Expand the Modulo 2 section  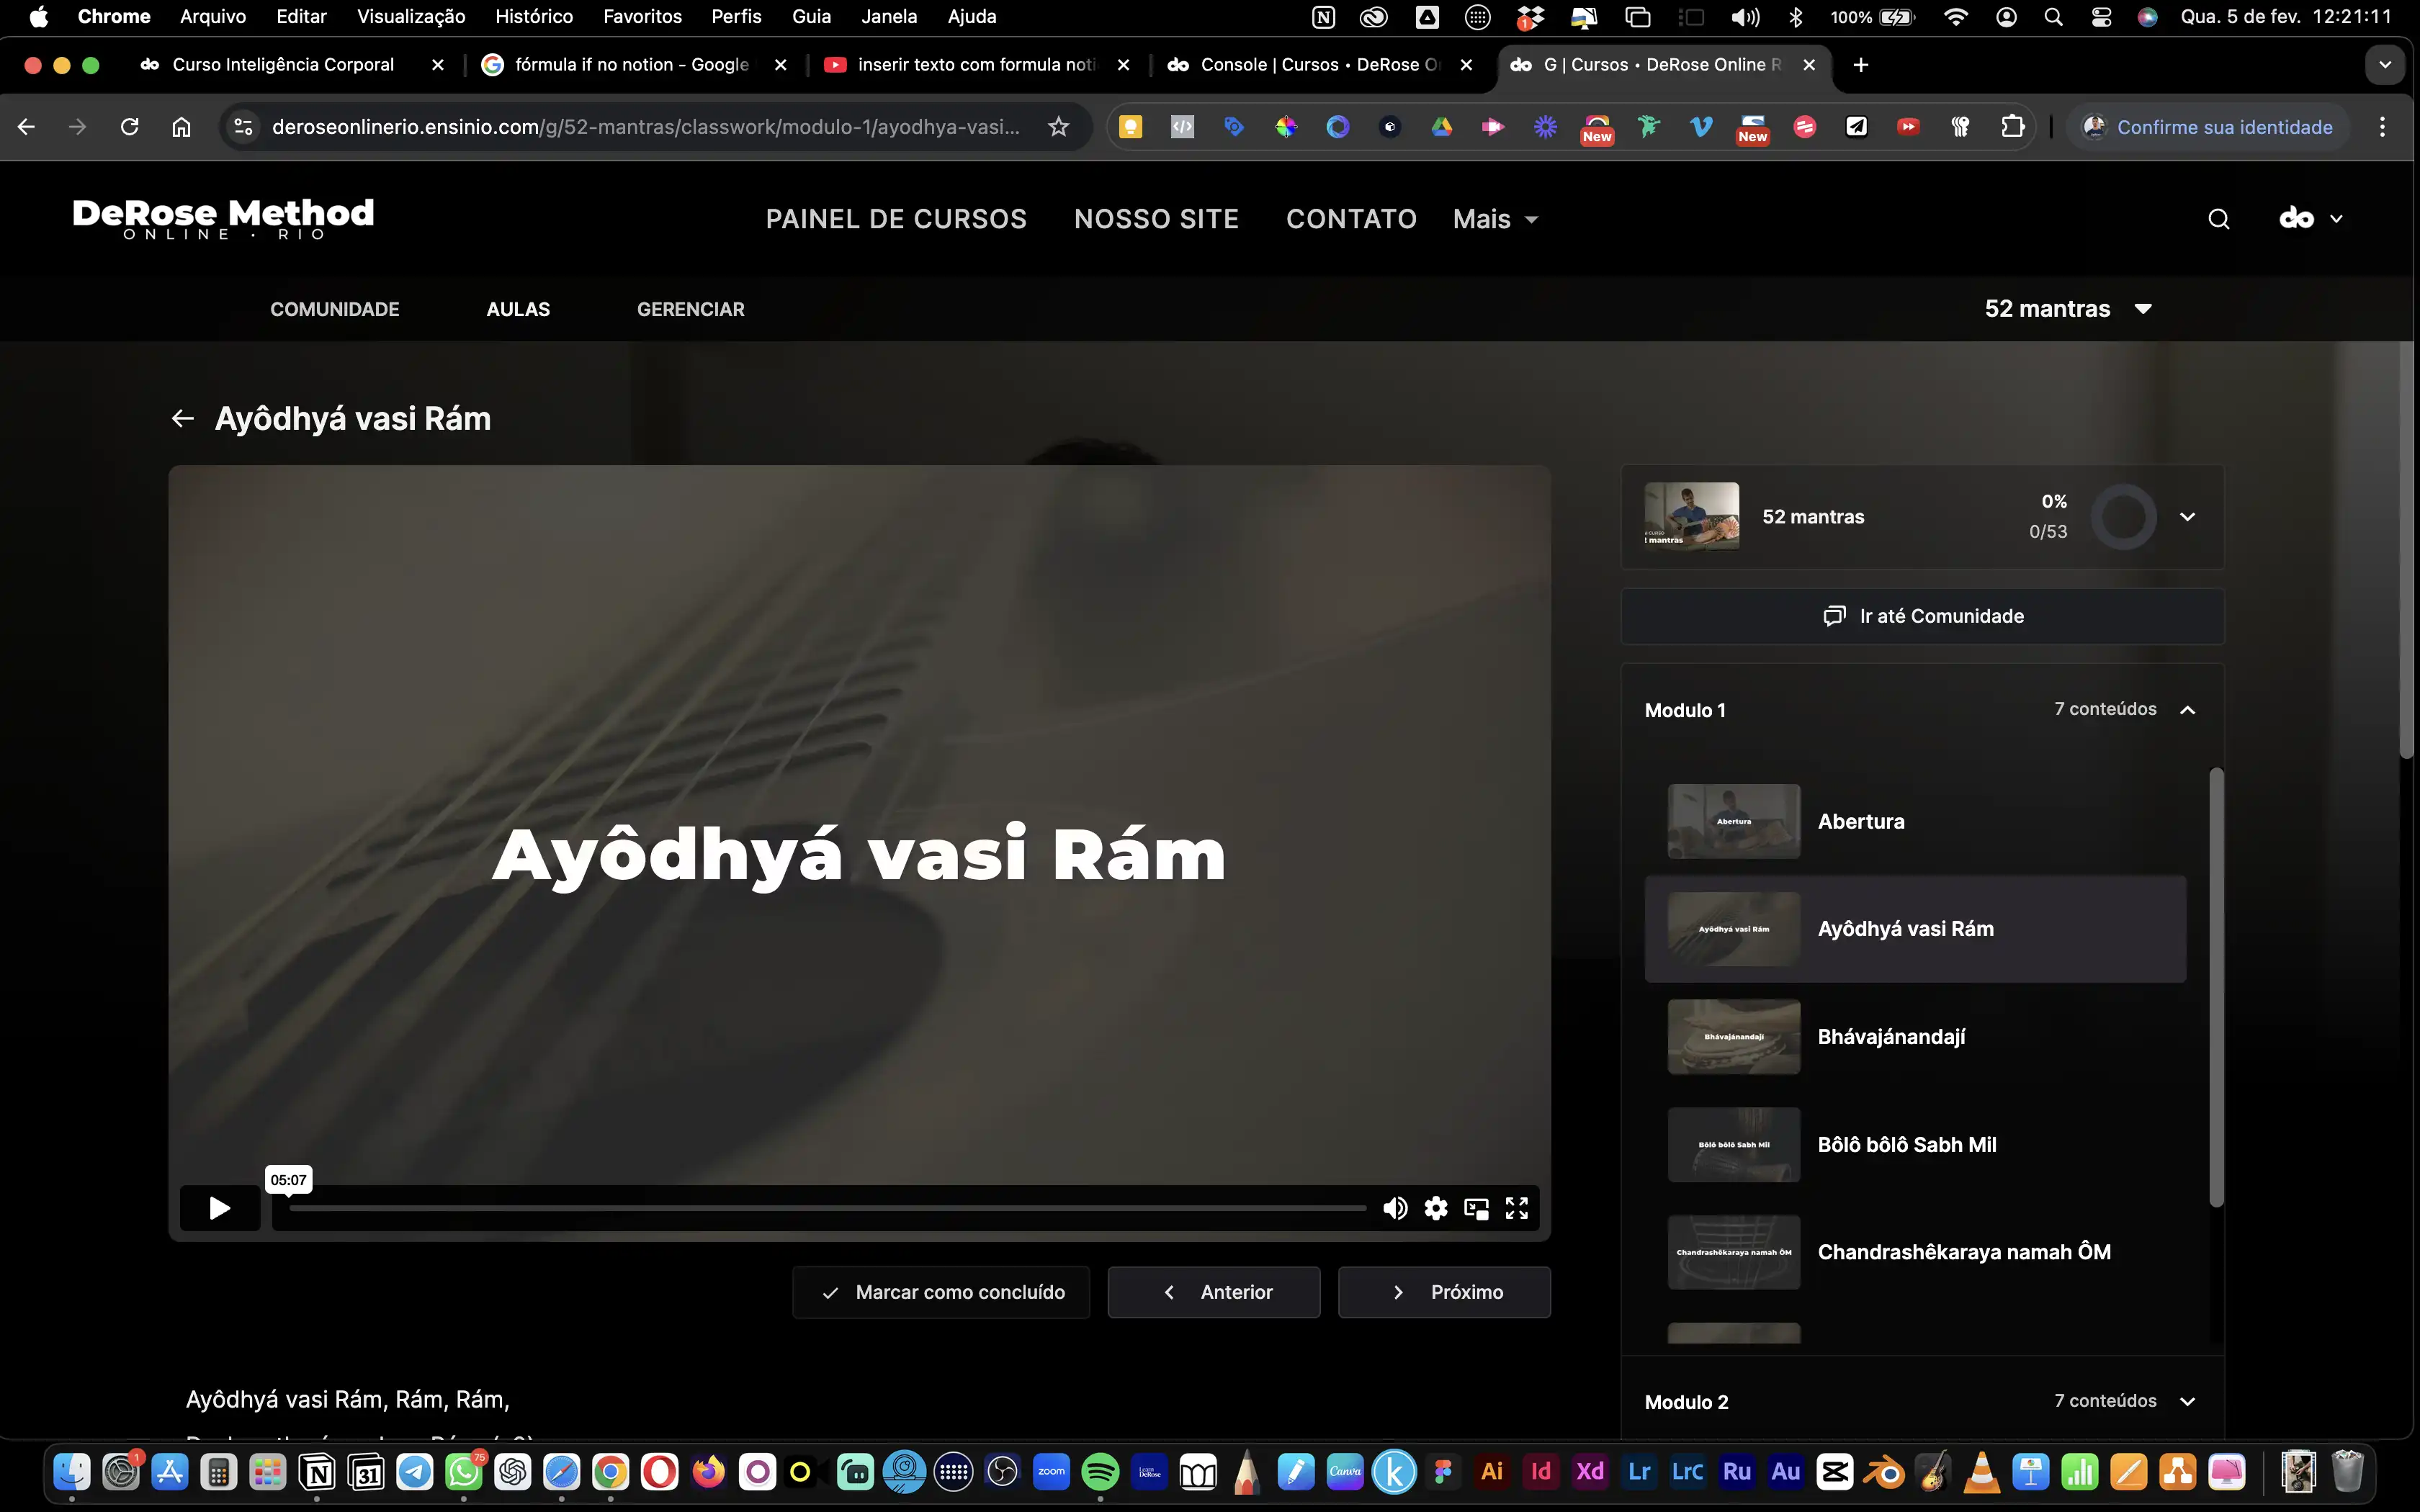click(x=2187, y=1401)
